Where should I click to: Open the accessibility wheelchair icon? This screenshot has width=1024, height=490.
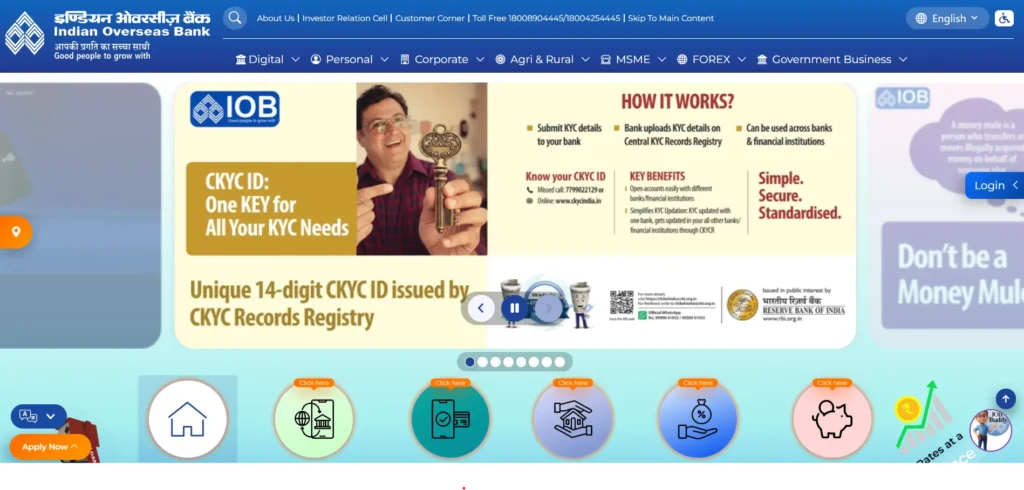[1004, 18]
